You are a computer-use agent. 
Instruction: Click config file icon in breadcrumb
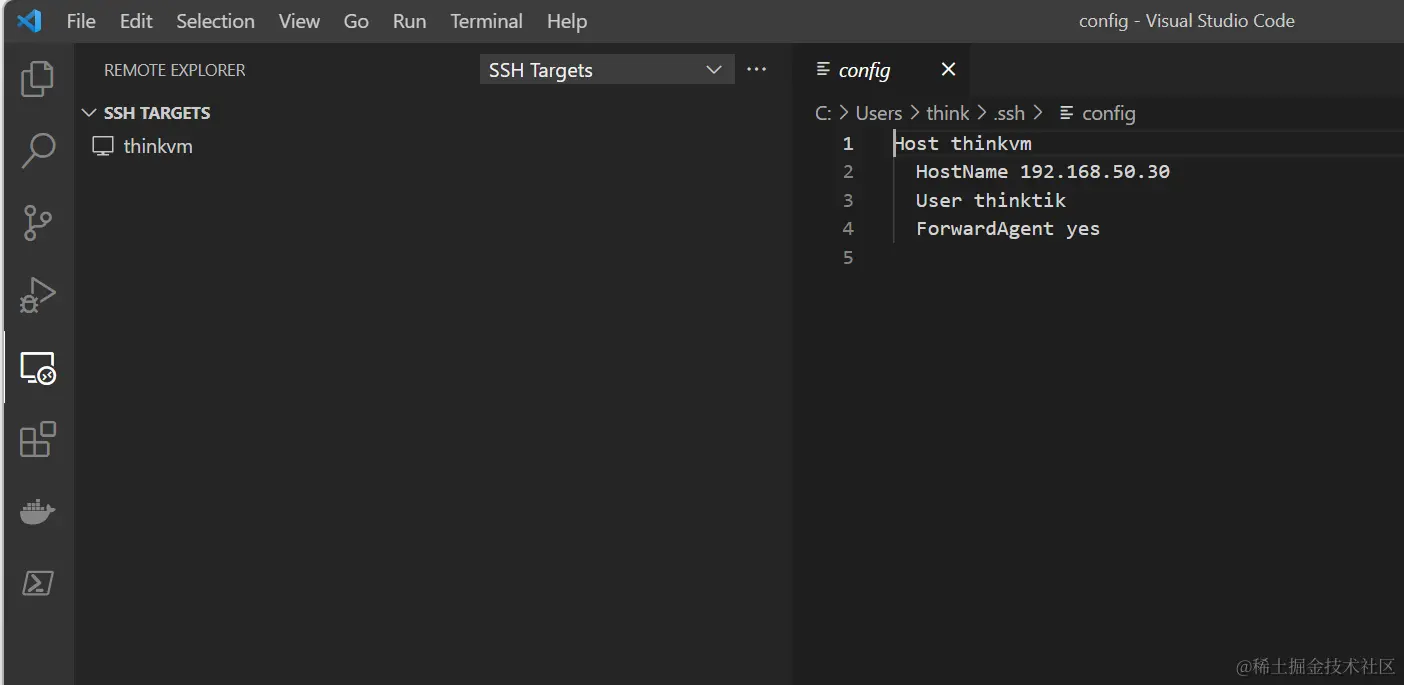(x=1067, y=113)
